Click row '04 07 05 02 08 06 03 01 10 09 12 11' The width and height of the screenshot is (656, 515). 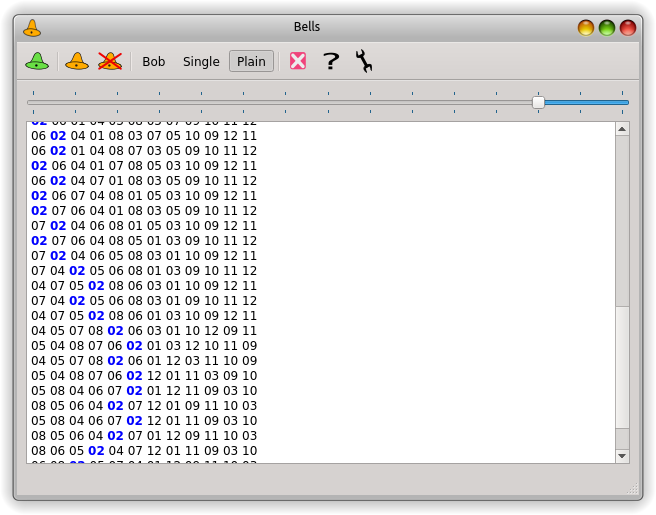point(144,286)
